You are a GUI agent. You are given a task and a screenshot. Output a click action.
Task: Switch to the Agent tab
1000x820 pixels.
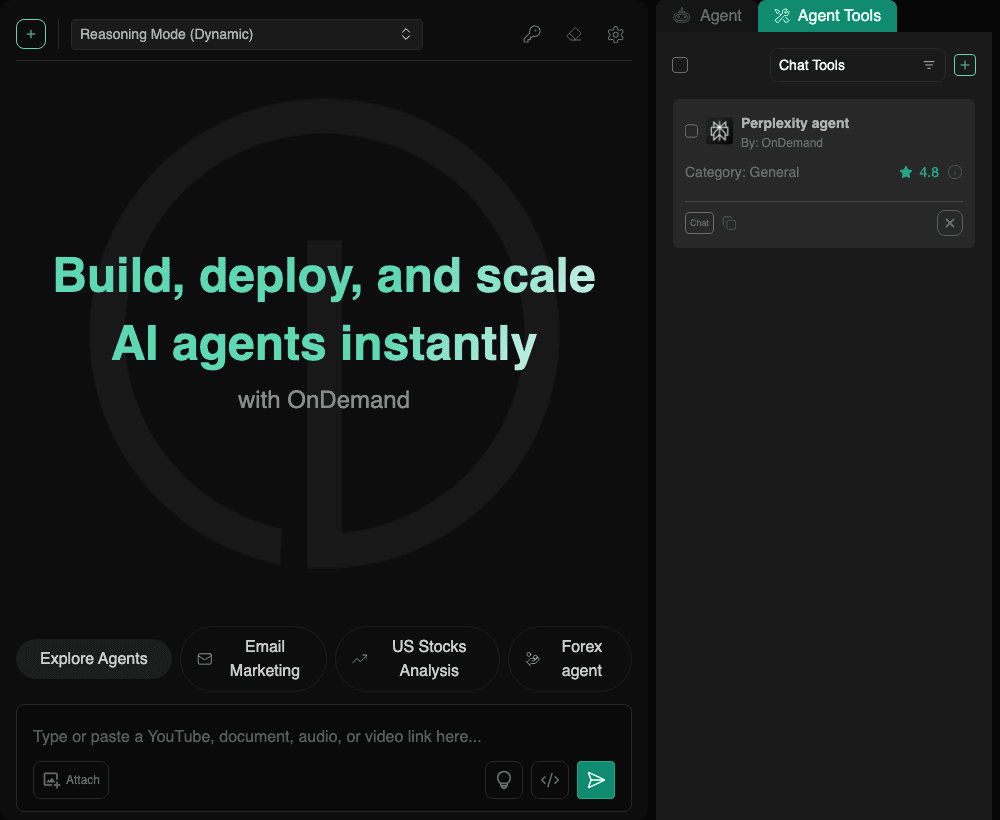click(x=707, y=16)
